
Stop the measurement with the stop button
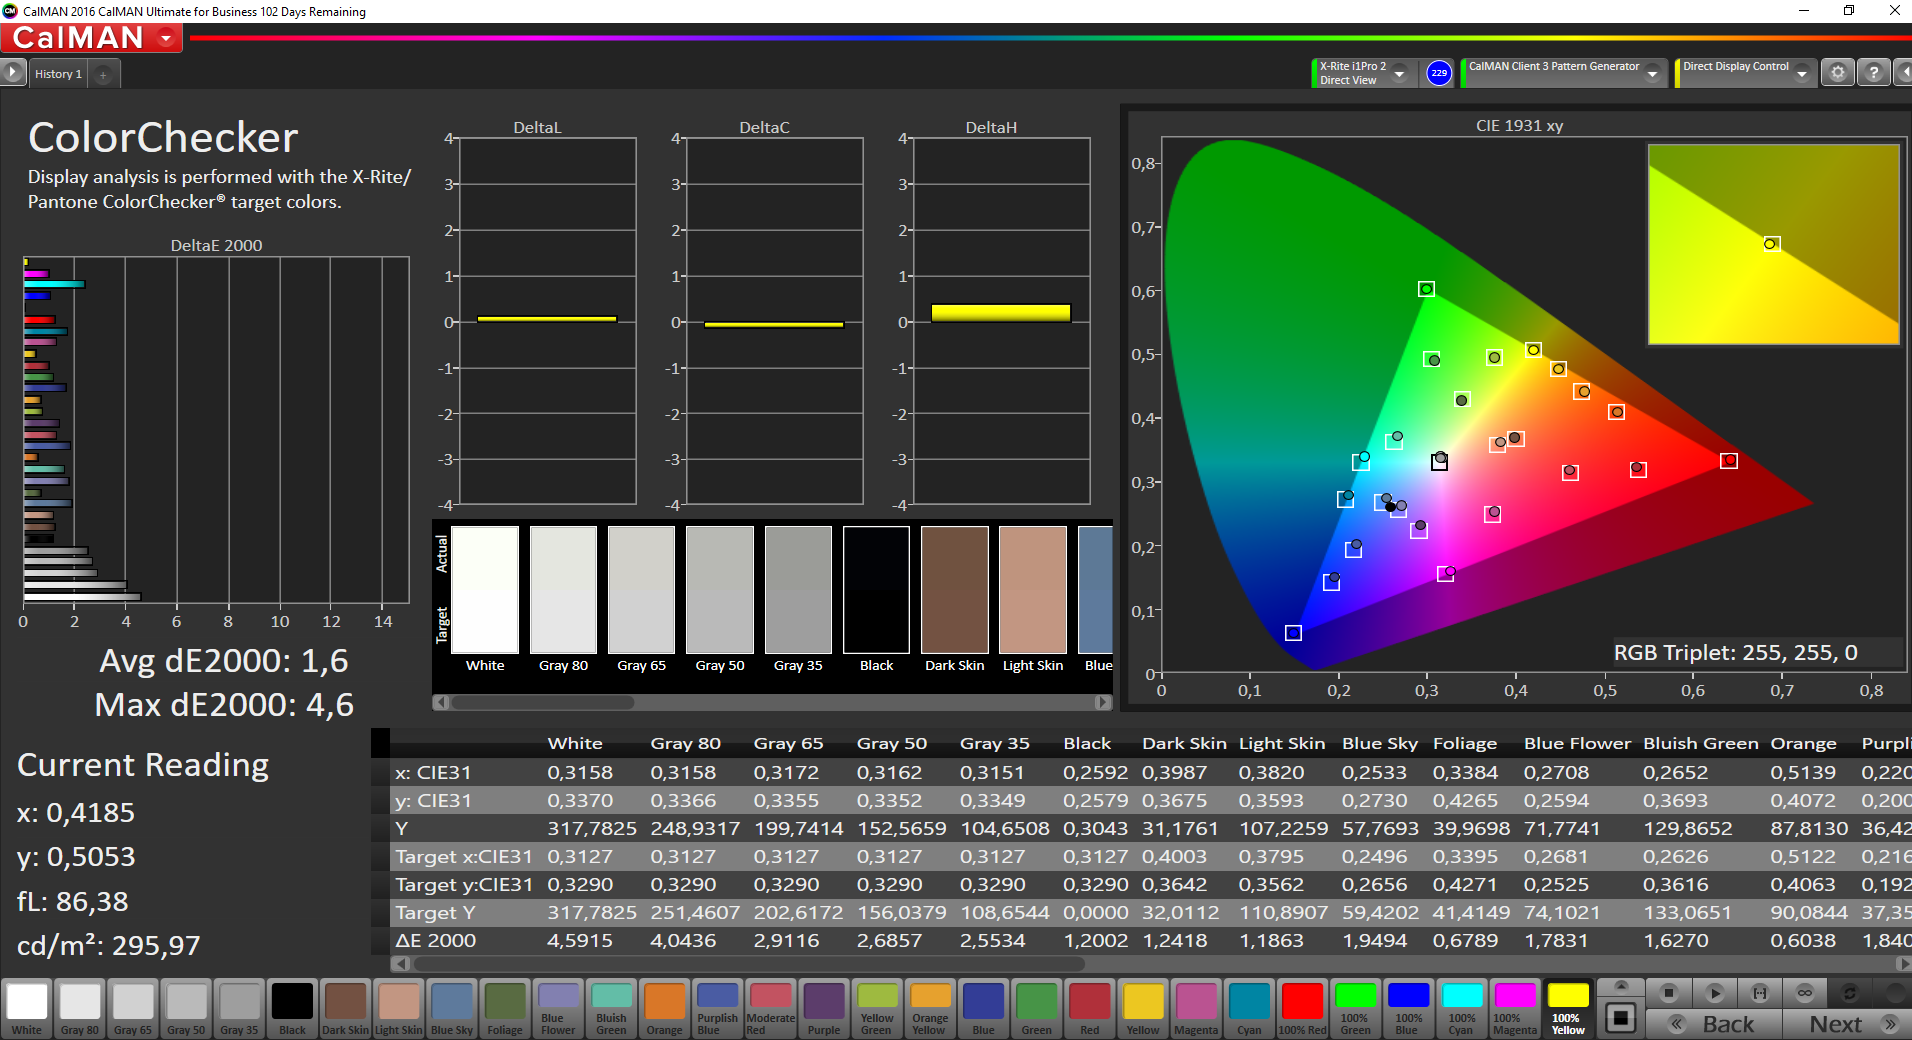[1668, 993]
